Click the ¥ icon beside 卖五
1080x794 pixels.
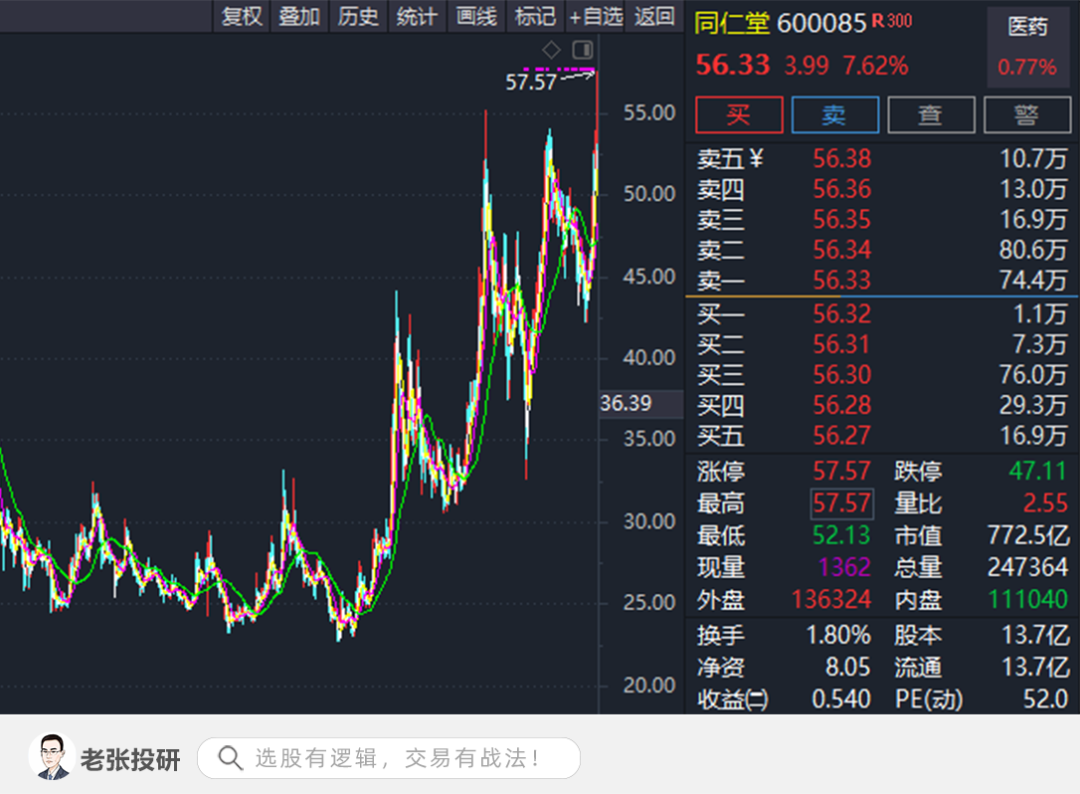(x=756, y=159)
